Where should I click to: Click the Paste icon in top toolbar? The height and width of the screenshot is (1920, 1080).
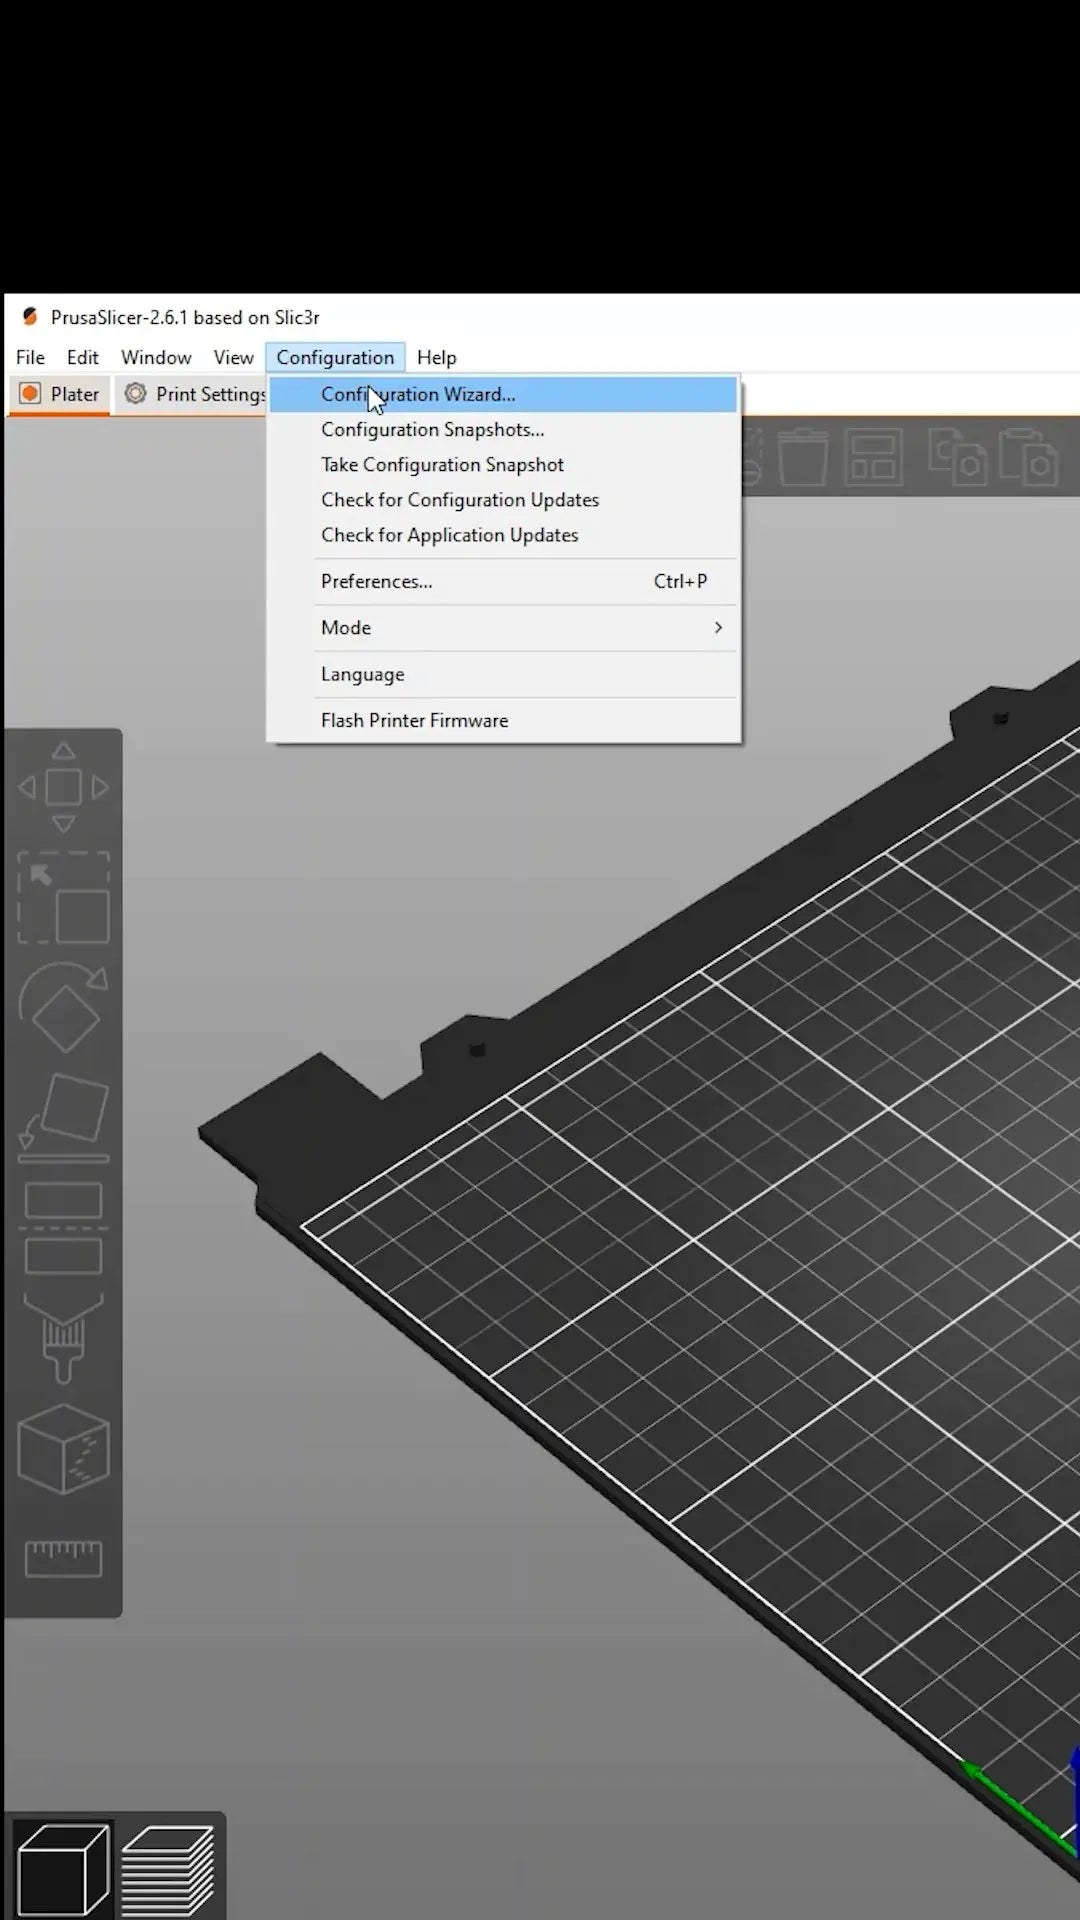1030,458
